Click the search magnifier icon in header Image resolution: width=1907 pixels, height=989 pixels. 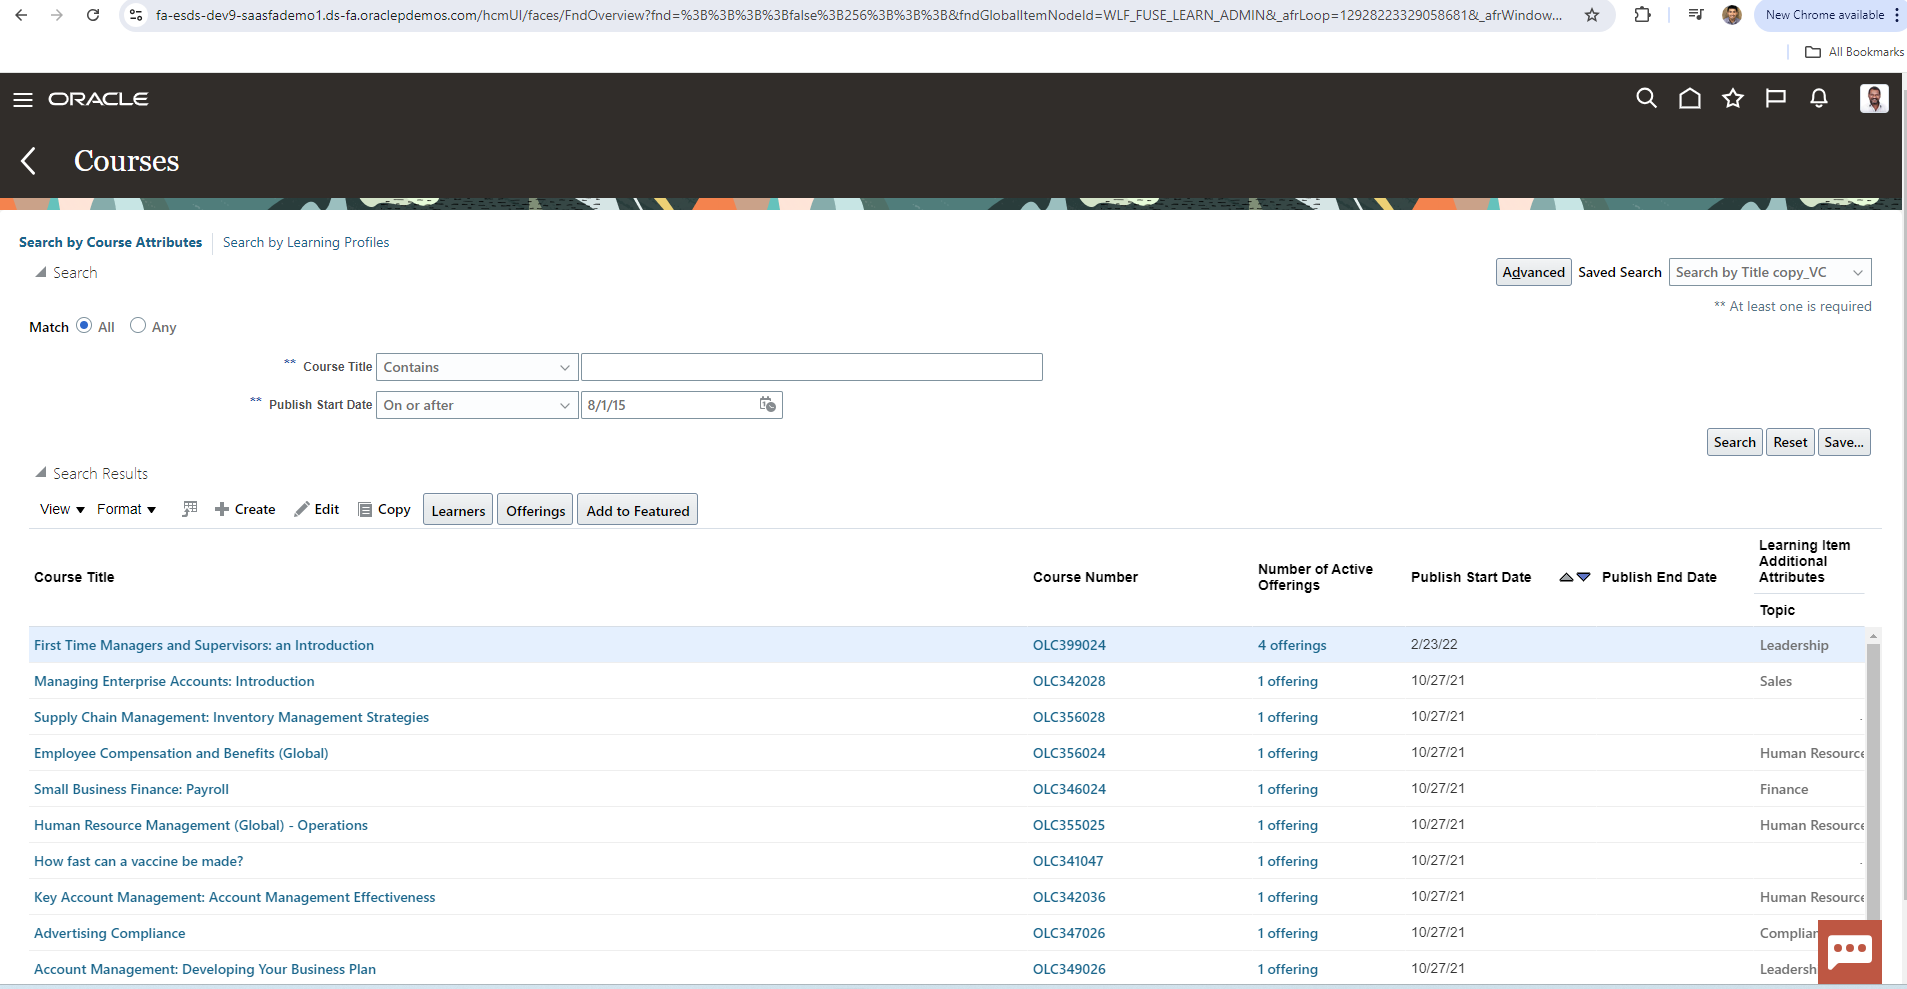[x=1646, y=98]
